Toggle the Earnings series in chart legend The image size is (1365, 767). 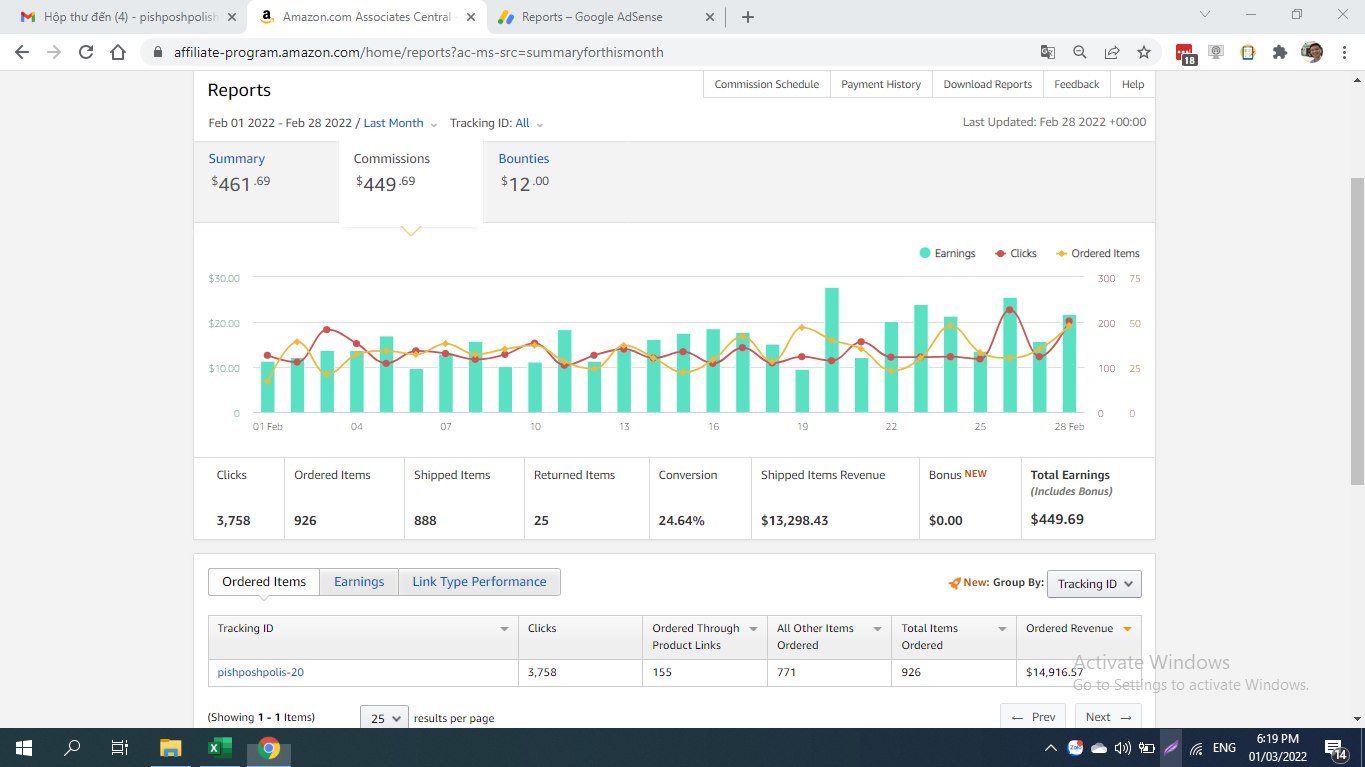click(x=947, y=253)
